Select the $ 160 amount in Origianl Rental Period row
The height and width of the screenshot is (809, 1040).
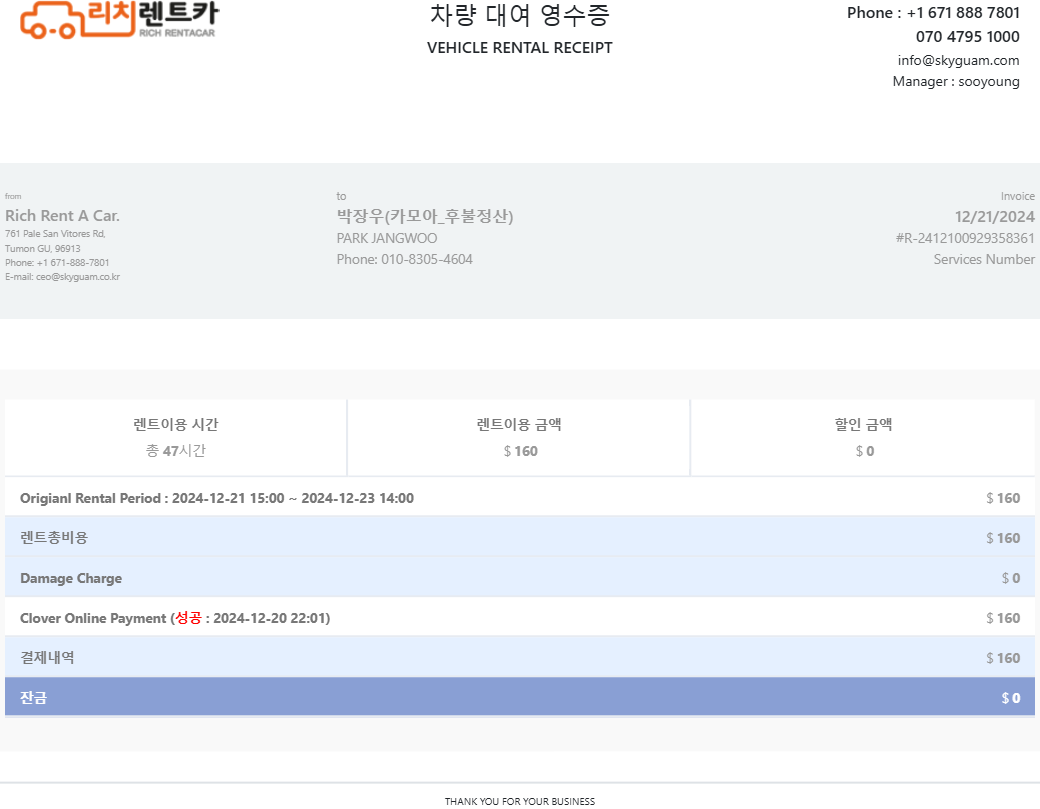[x=1003, y=498]
